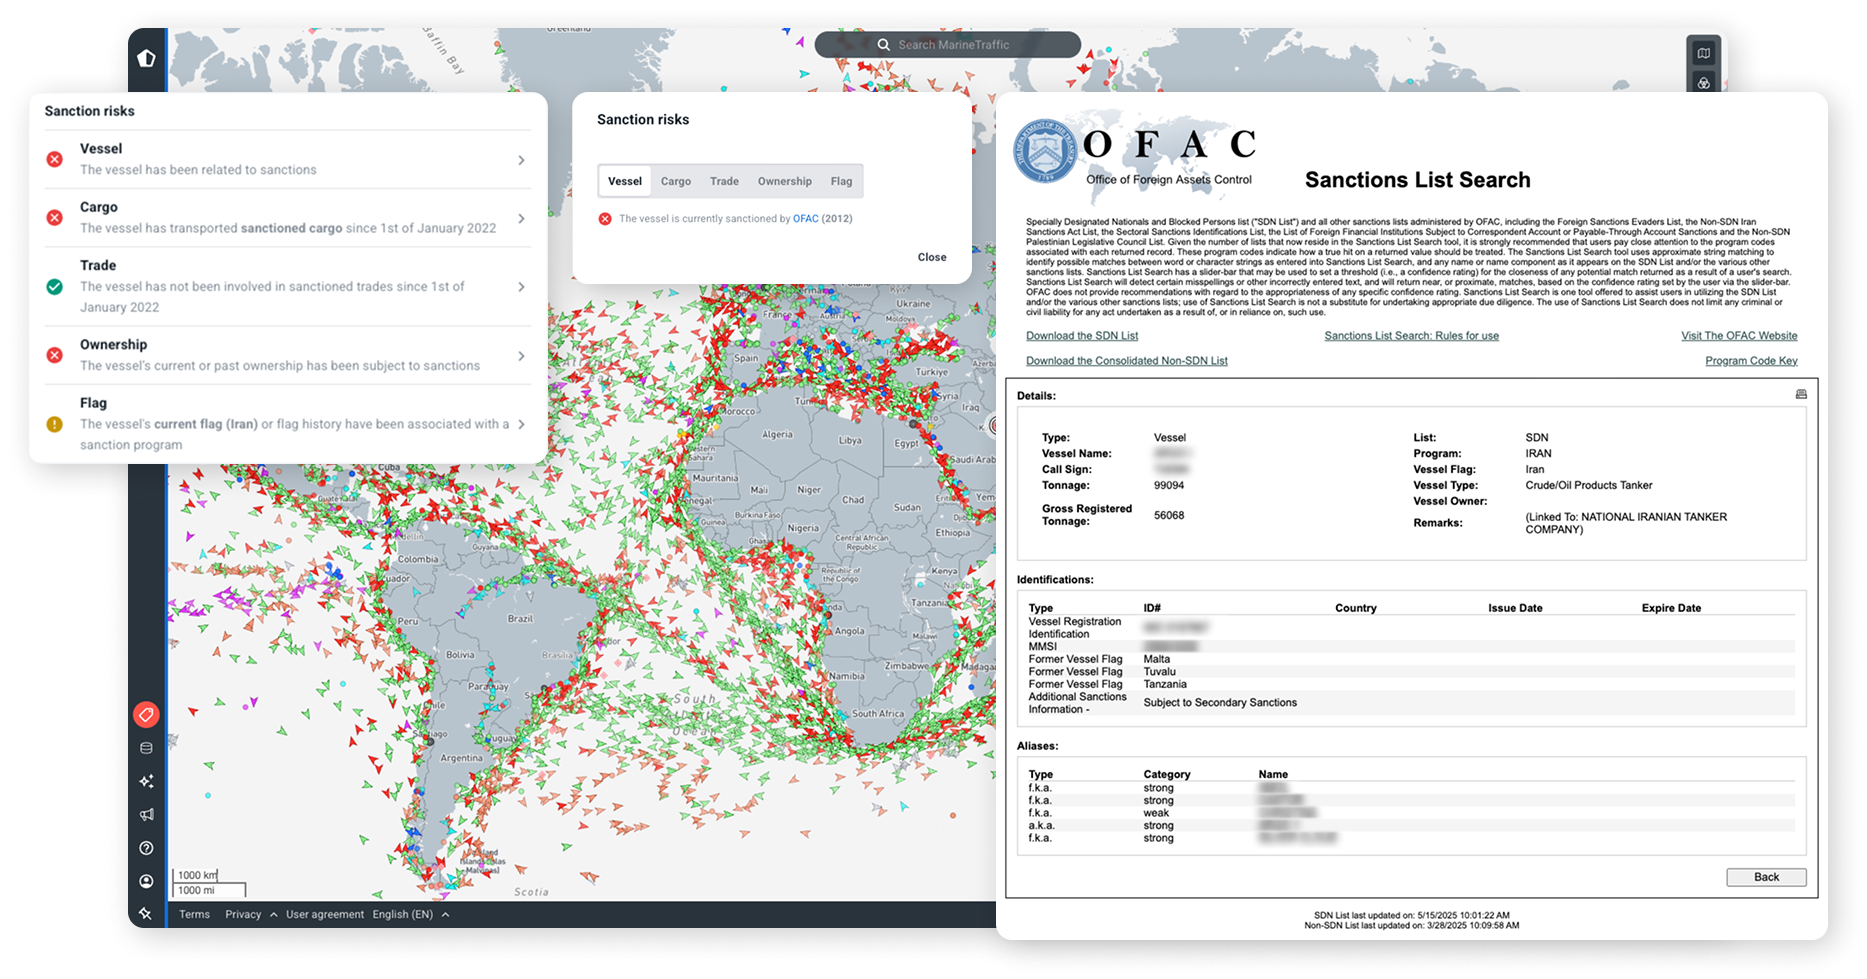Click the a.k.a. alias row type
Image resolution: width=1867 pixels, height=979 pixels.
1041,826
